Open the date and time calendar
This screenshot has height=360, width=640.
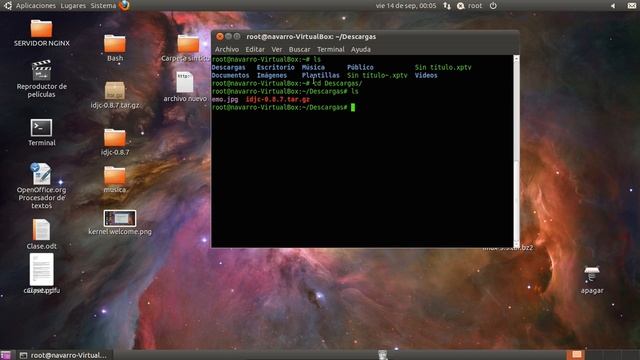pos(406,6)
